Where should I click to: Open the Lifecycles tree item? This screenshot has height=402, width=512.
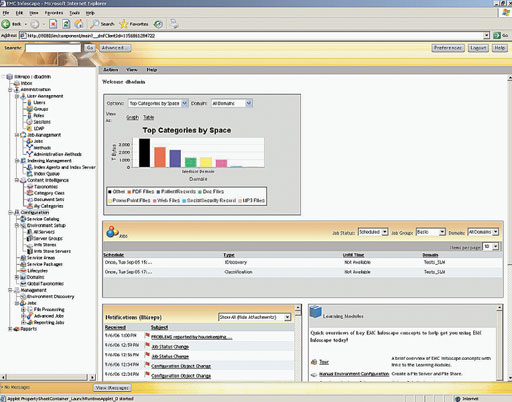(37, 271)
